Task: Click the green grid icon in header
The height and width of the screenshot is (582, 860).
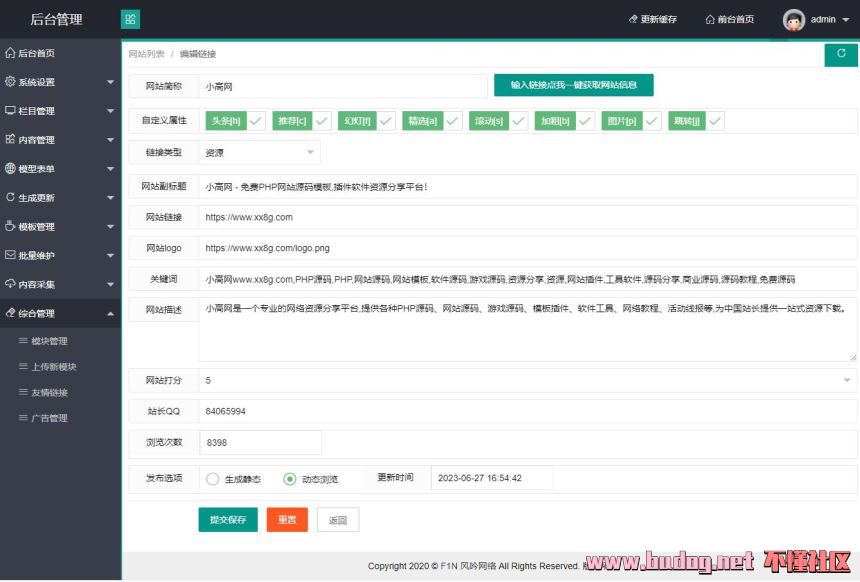Action: click(x=131, y=19)
